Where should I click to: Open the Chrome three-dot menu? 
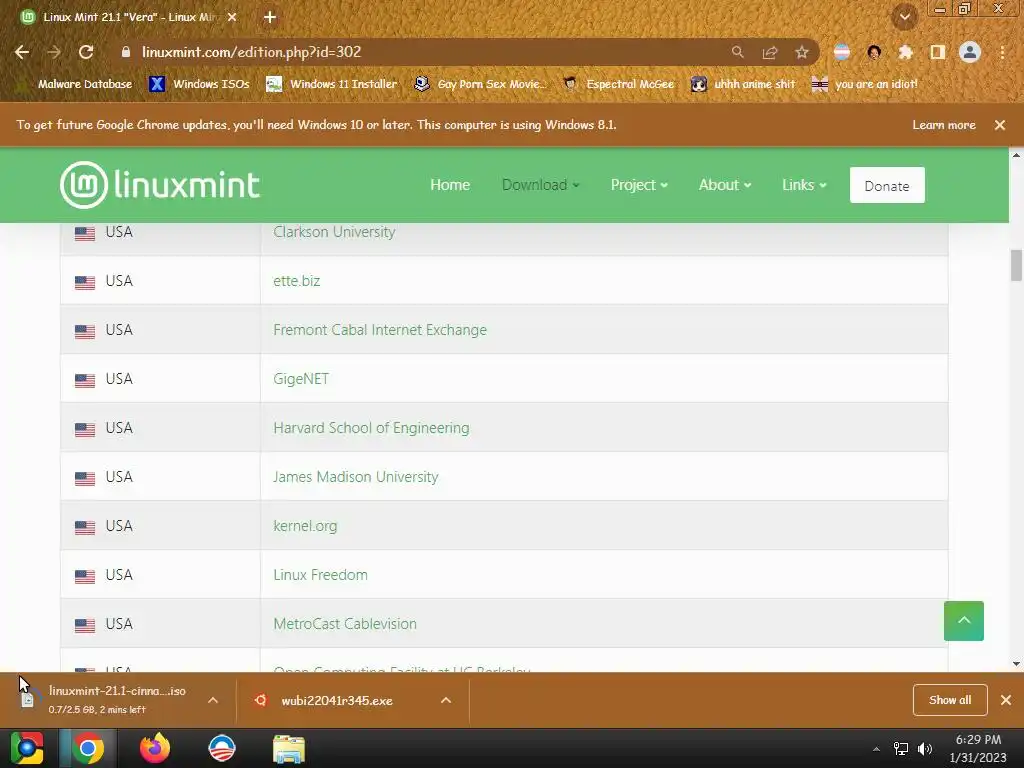click(x=1002, y=52)
